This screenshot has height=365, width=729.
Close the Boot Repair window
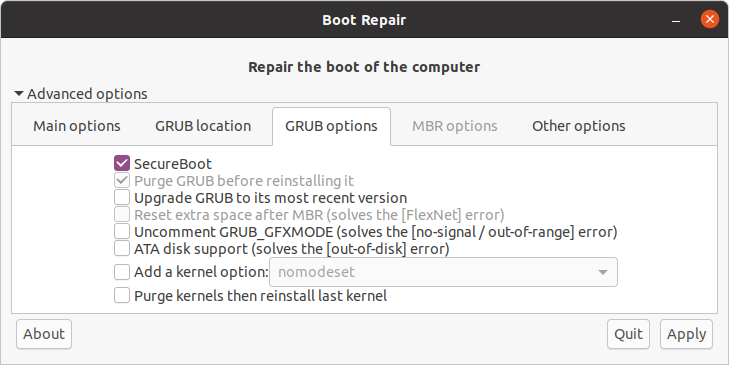point(709,20)
